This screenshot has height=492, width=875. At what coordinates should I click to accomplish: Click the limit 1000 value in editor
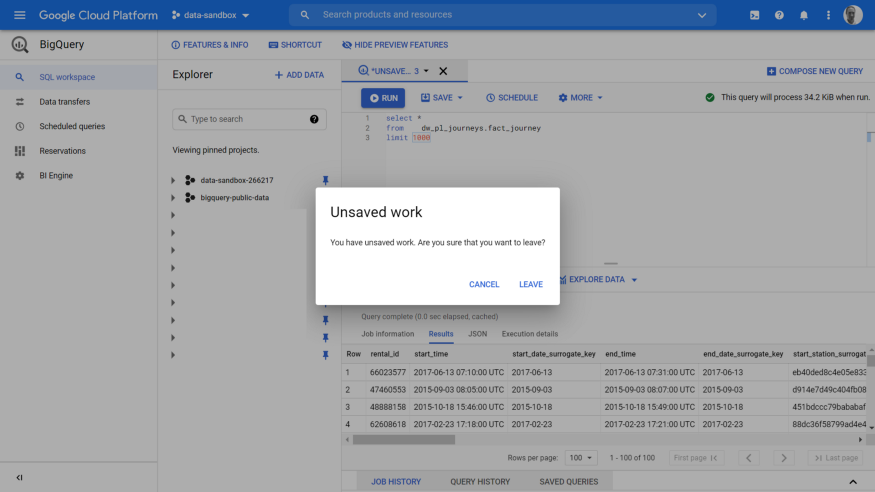421,138
